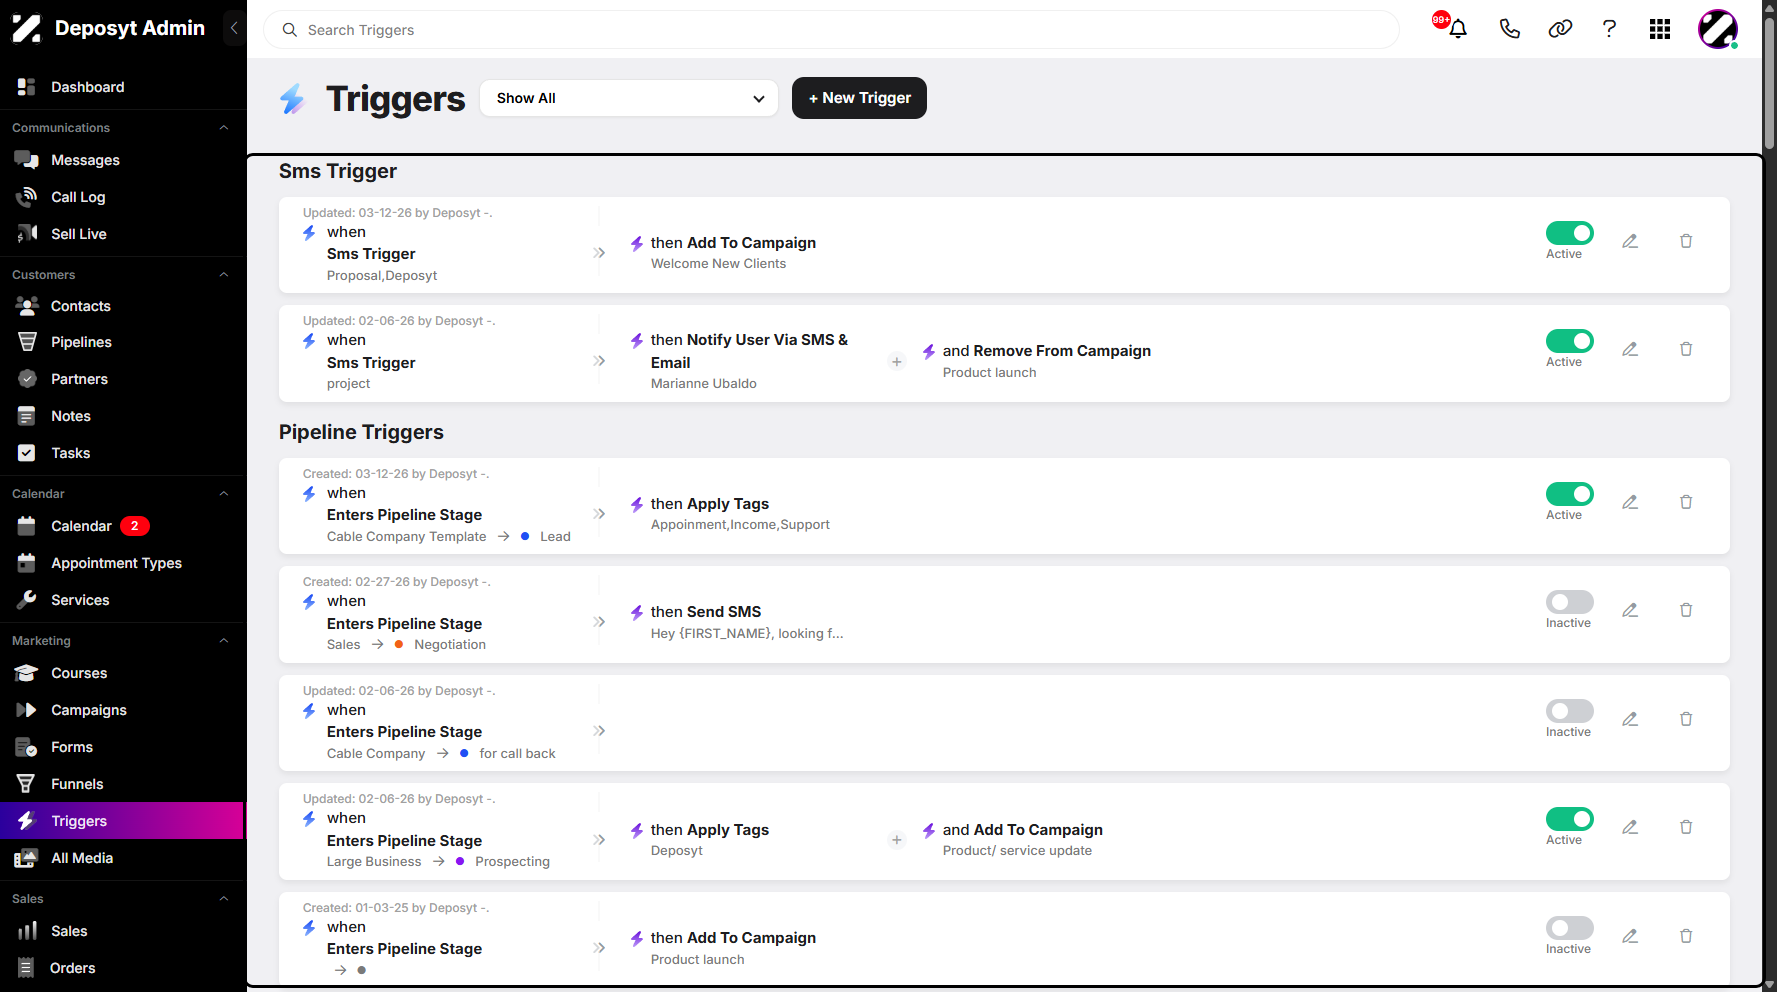
Task: Deactivate the Prospecting Apply Tags trigger
Action: [x=1570, y=819]
